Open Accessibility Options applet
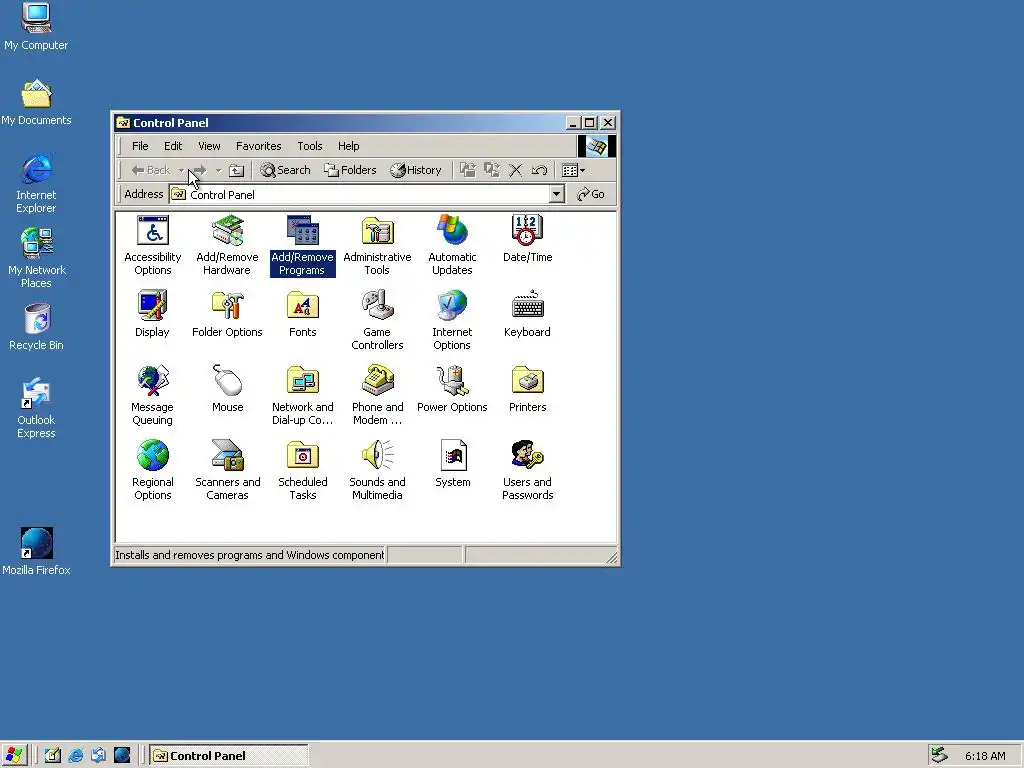The width and height of the screenshot is (1024, 768). pos(153,246)
